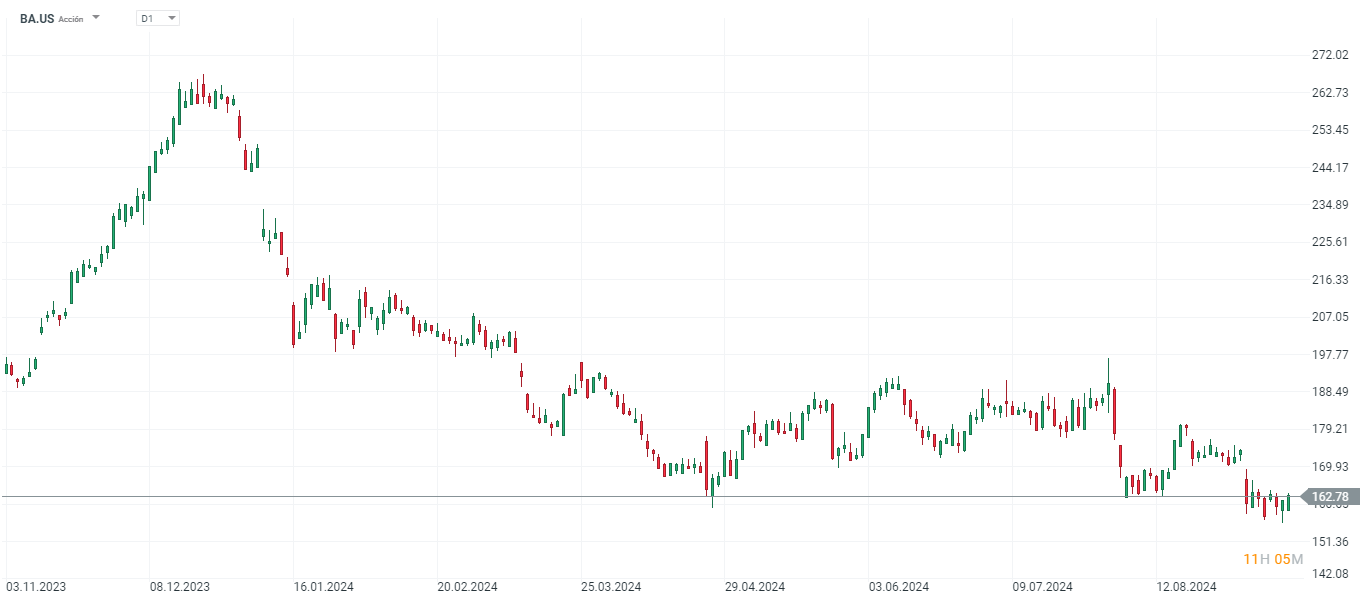Click the 12.08.2024 date marker

(x=1186, y=587)
